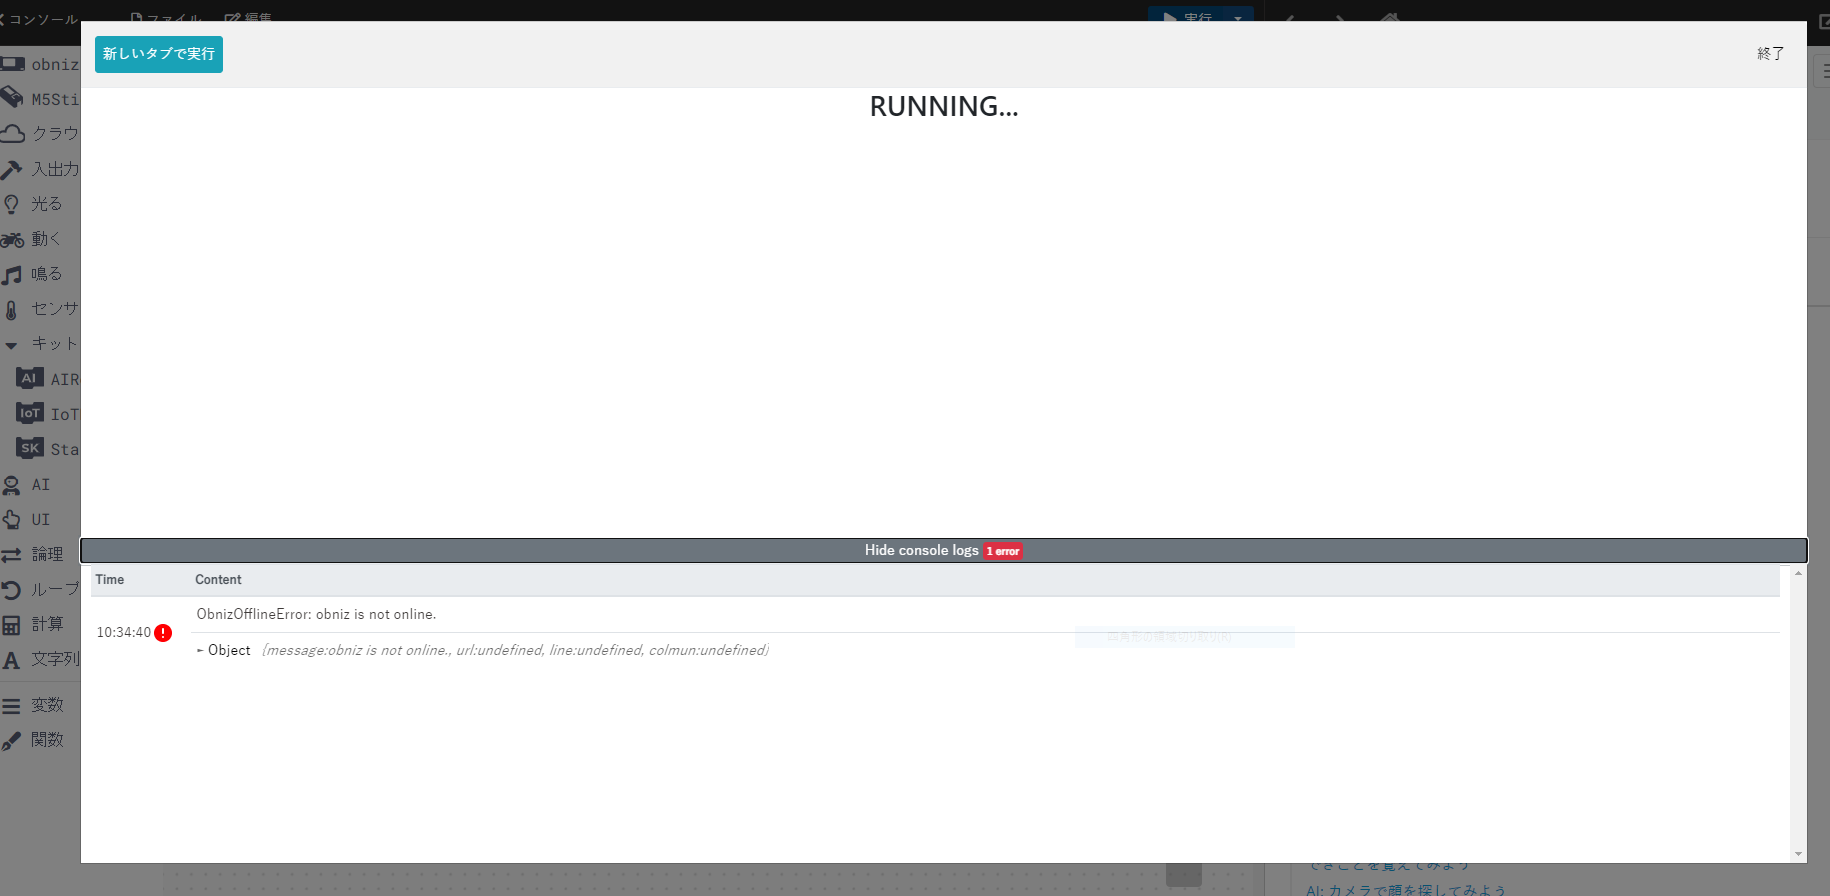Open the lightbulb 光る category

13,204
